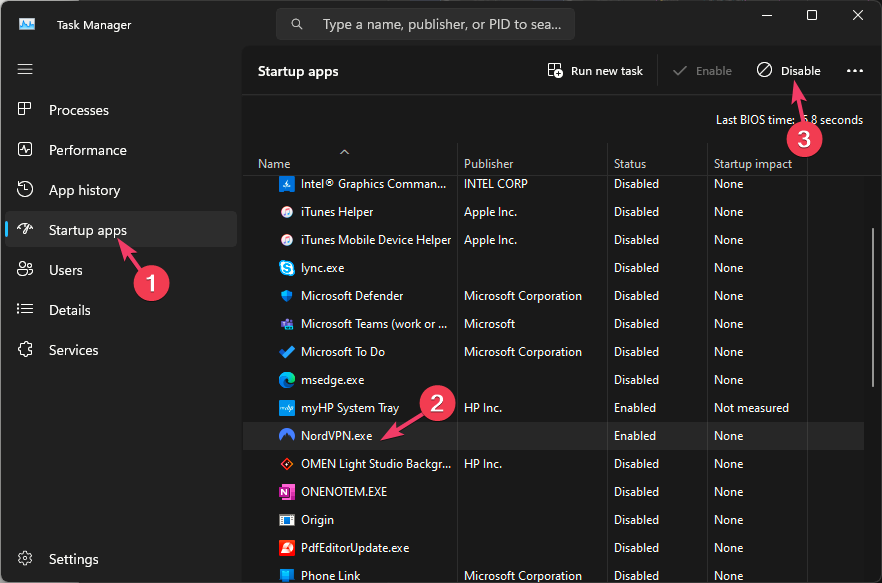Click the Intel Graphics Command Center icon
This screenshot has width=882, height=583.
click(287, 184)
